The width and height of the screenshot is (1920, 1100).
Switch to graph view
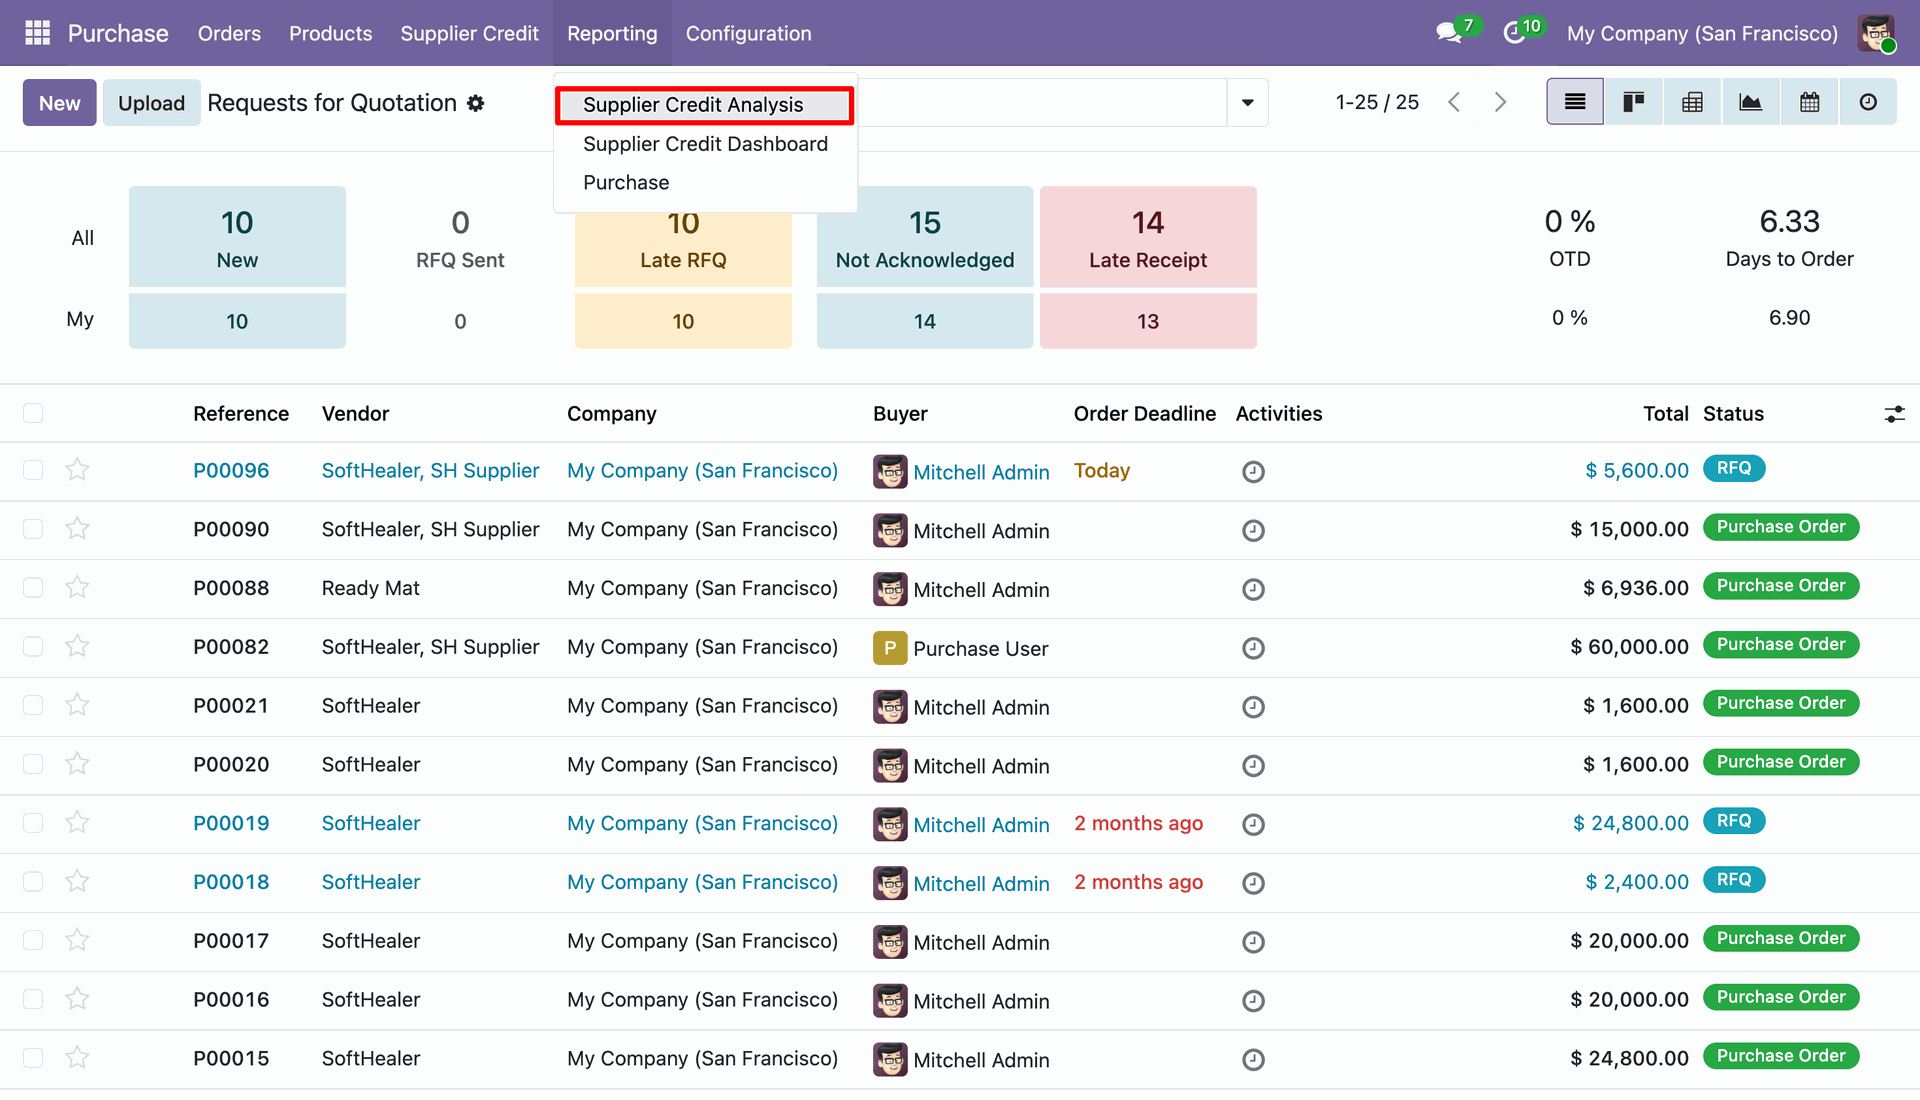[1751, 102]
